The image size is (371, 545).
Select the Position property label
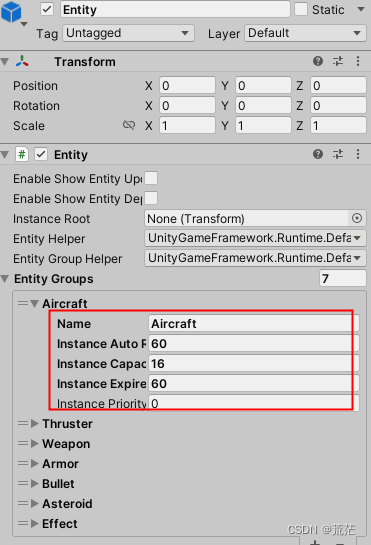click(x=35, y=86)
